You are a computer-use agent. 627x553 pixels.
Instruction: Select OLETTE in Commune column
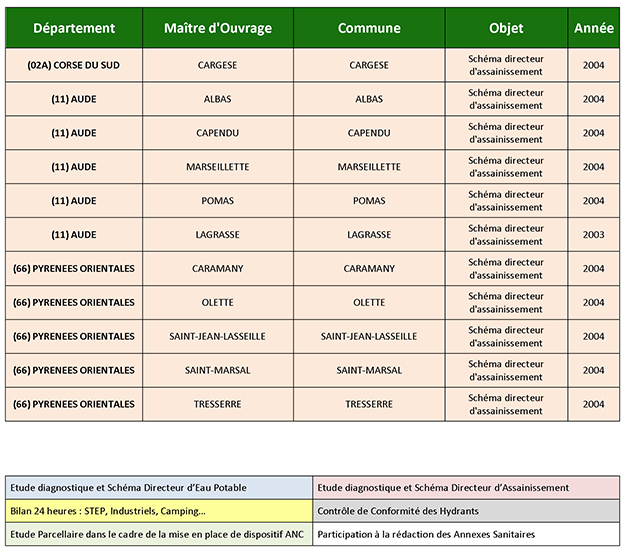pyautogui.click(x=369, y=303)
